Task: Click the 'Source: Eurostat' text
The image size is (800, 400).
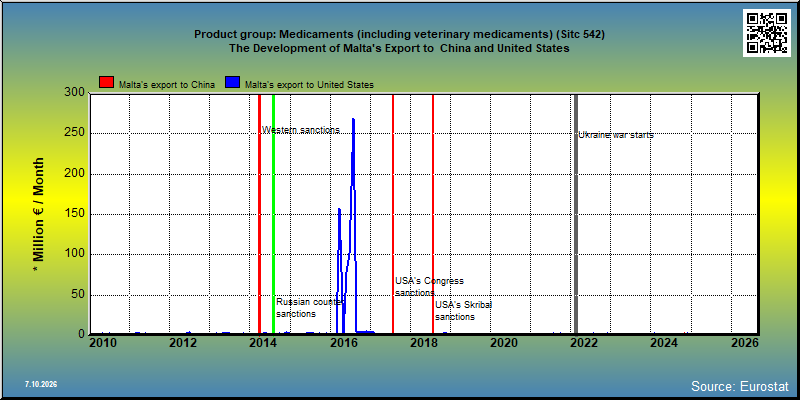Action: [740, 386]
